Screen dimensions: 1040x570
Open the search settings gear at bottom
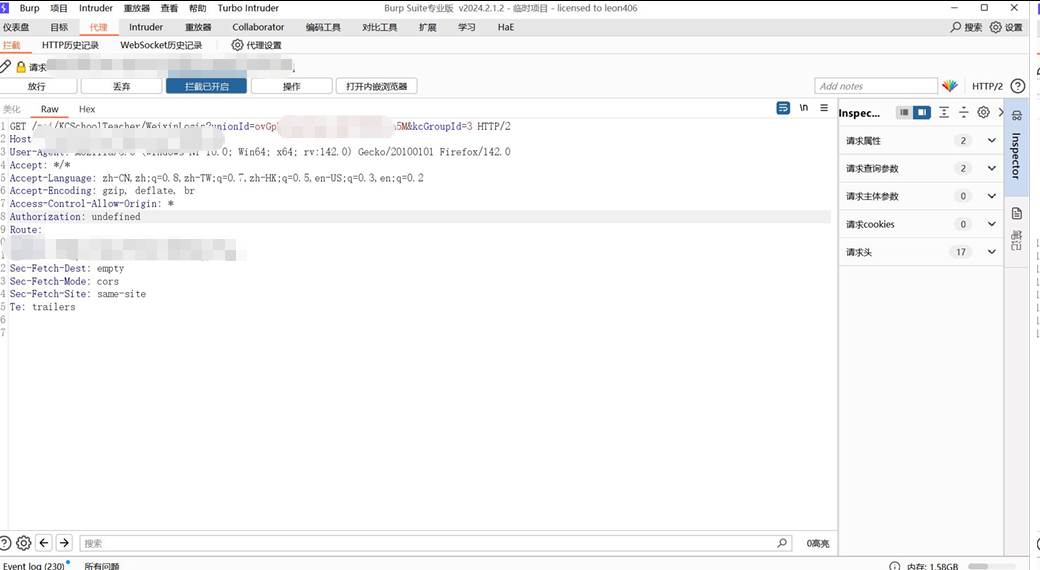click(24, 543)
